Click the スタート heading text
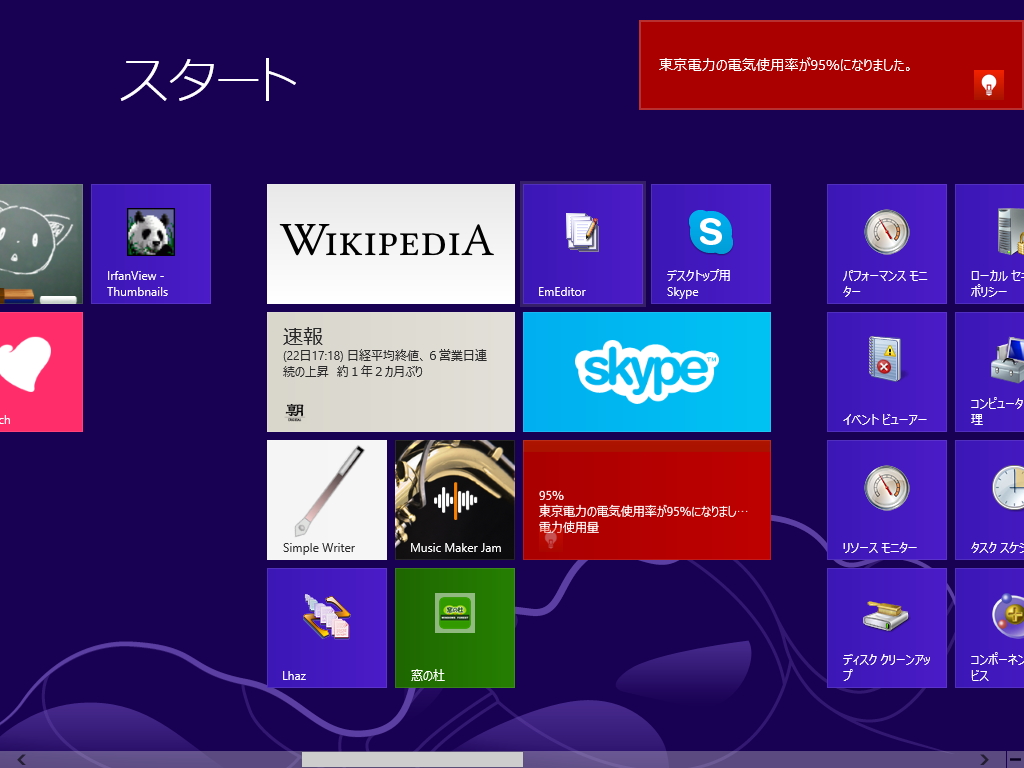1024x768 pixels. tap(209, 80)
